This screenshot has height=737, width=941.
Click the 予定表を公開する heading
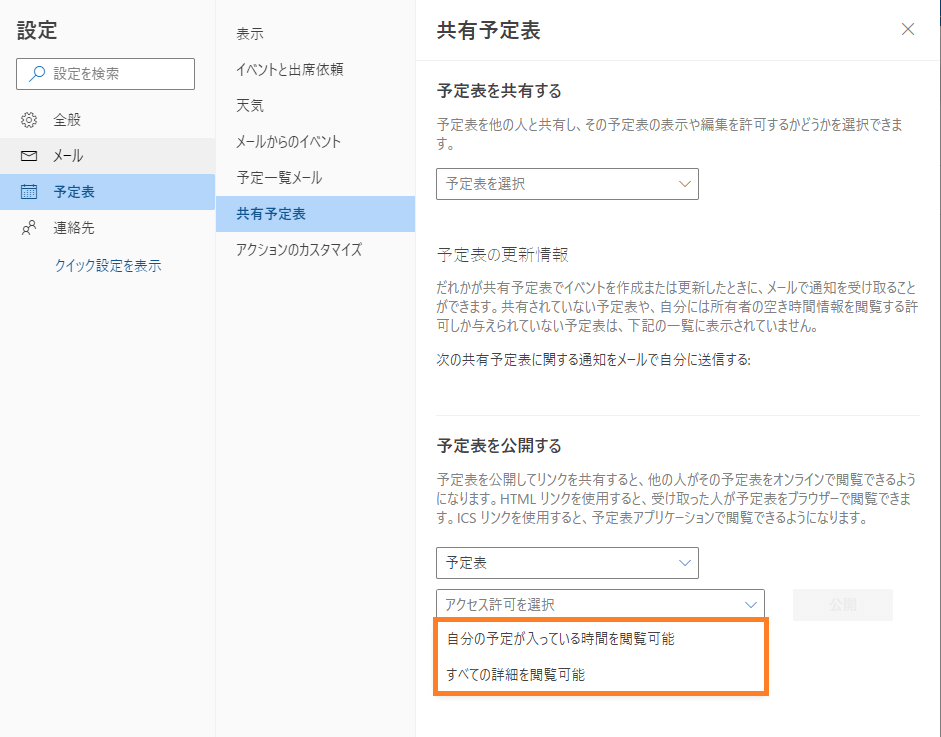click(x=499, y=446)
